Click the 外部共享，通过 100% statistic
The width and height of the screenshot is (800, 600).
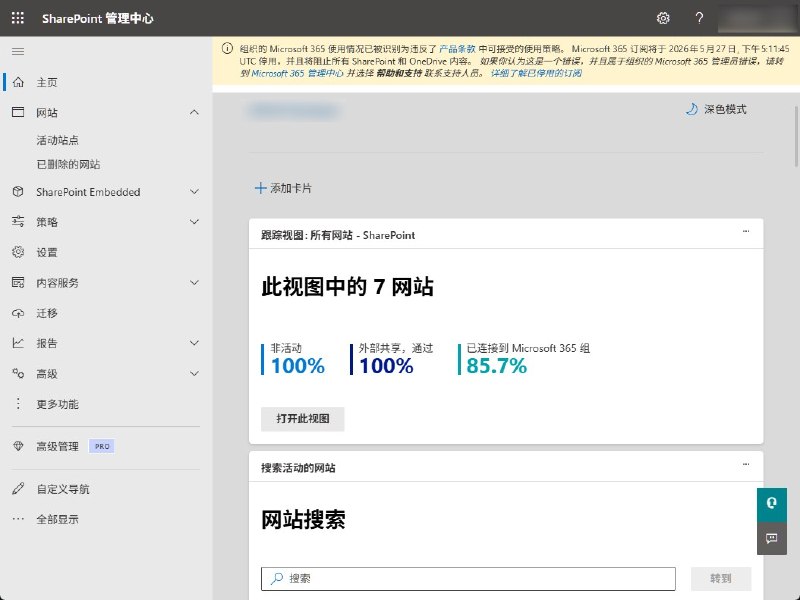pyautogui.click(x=392, y=359)
